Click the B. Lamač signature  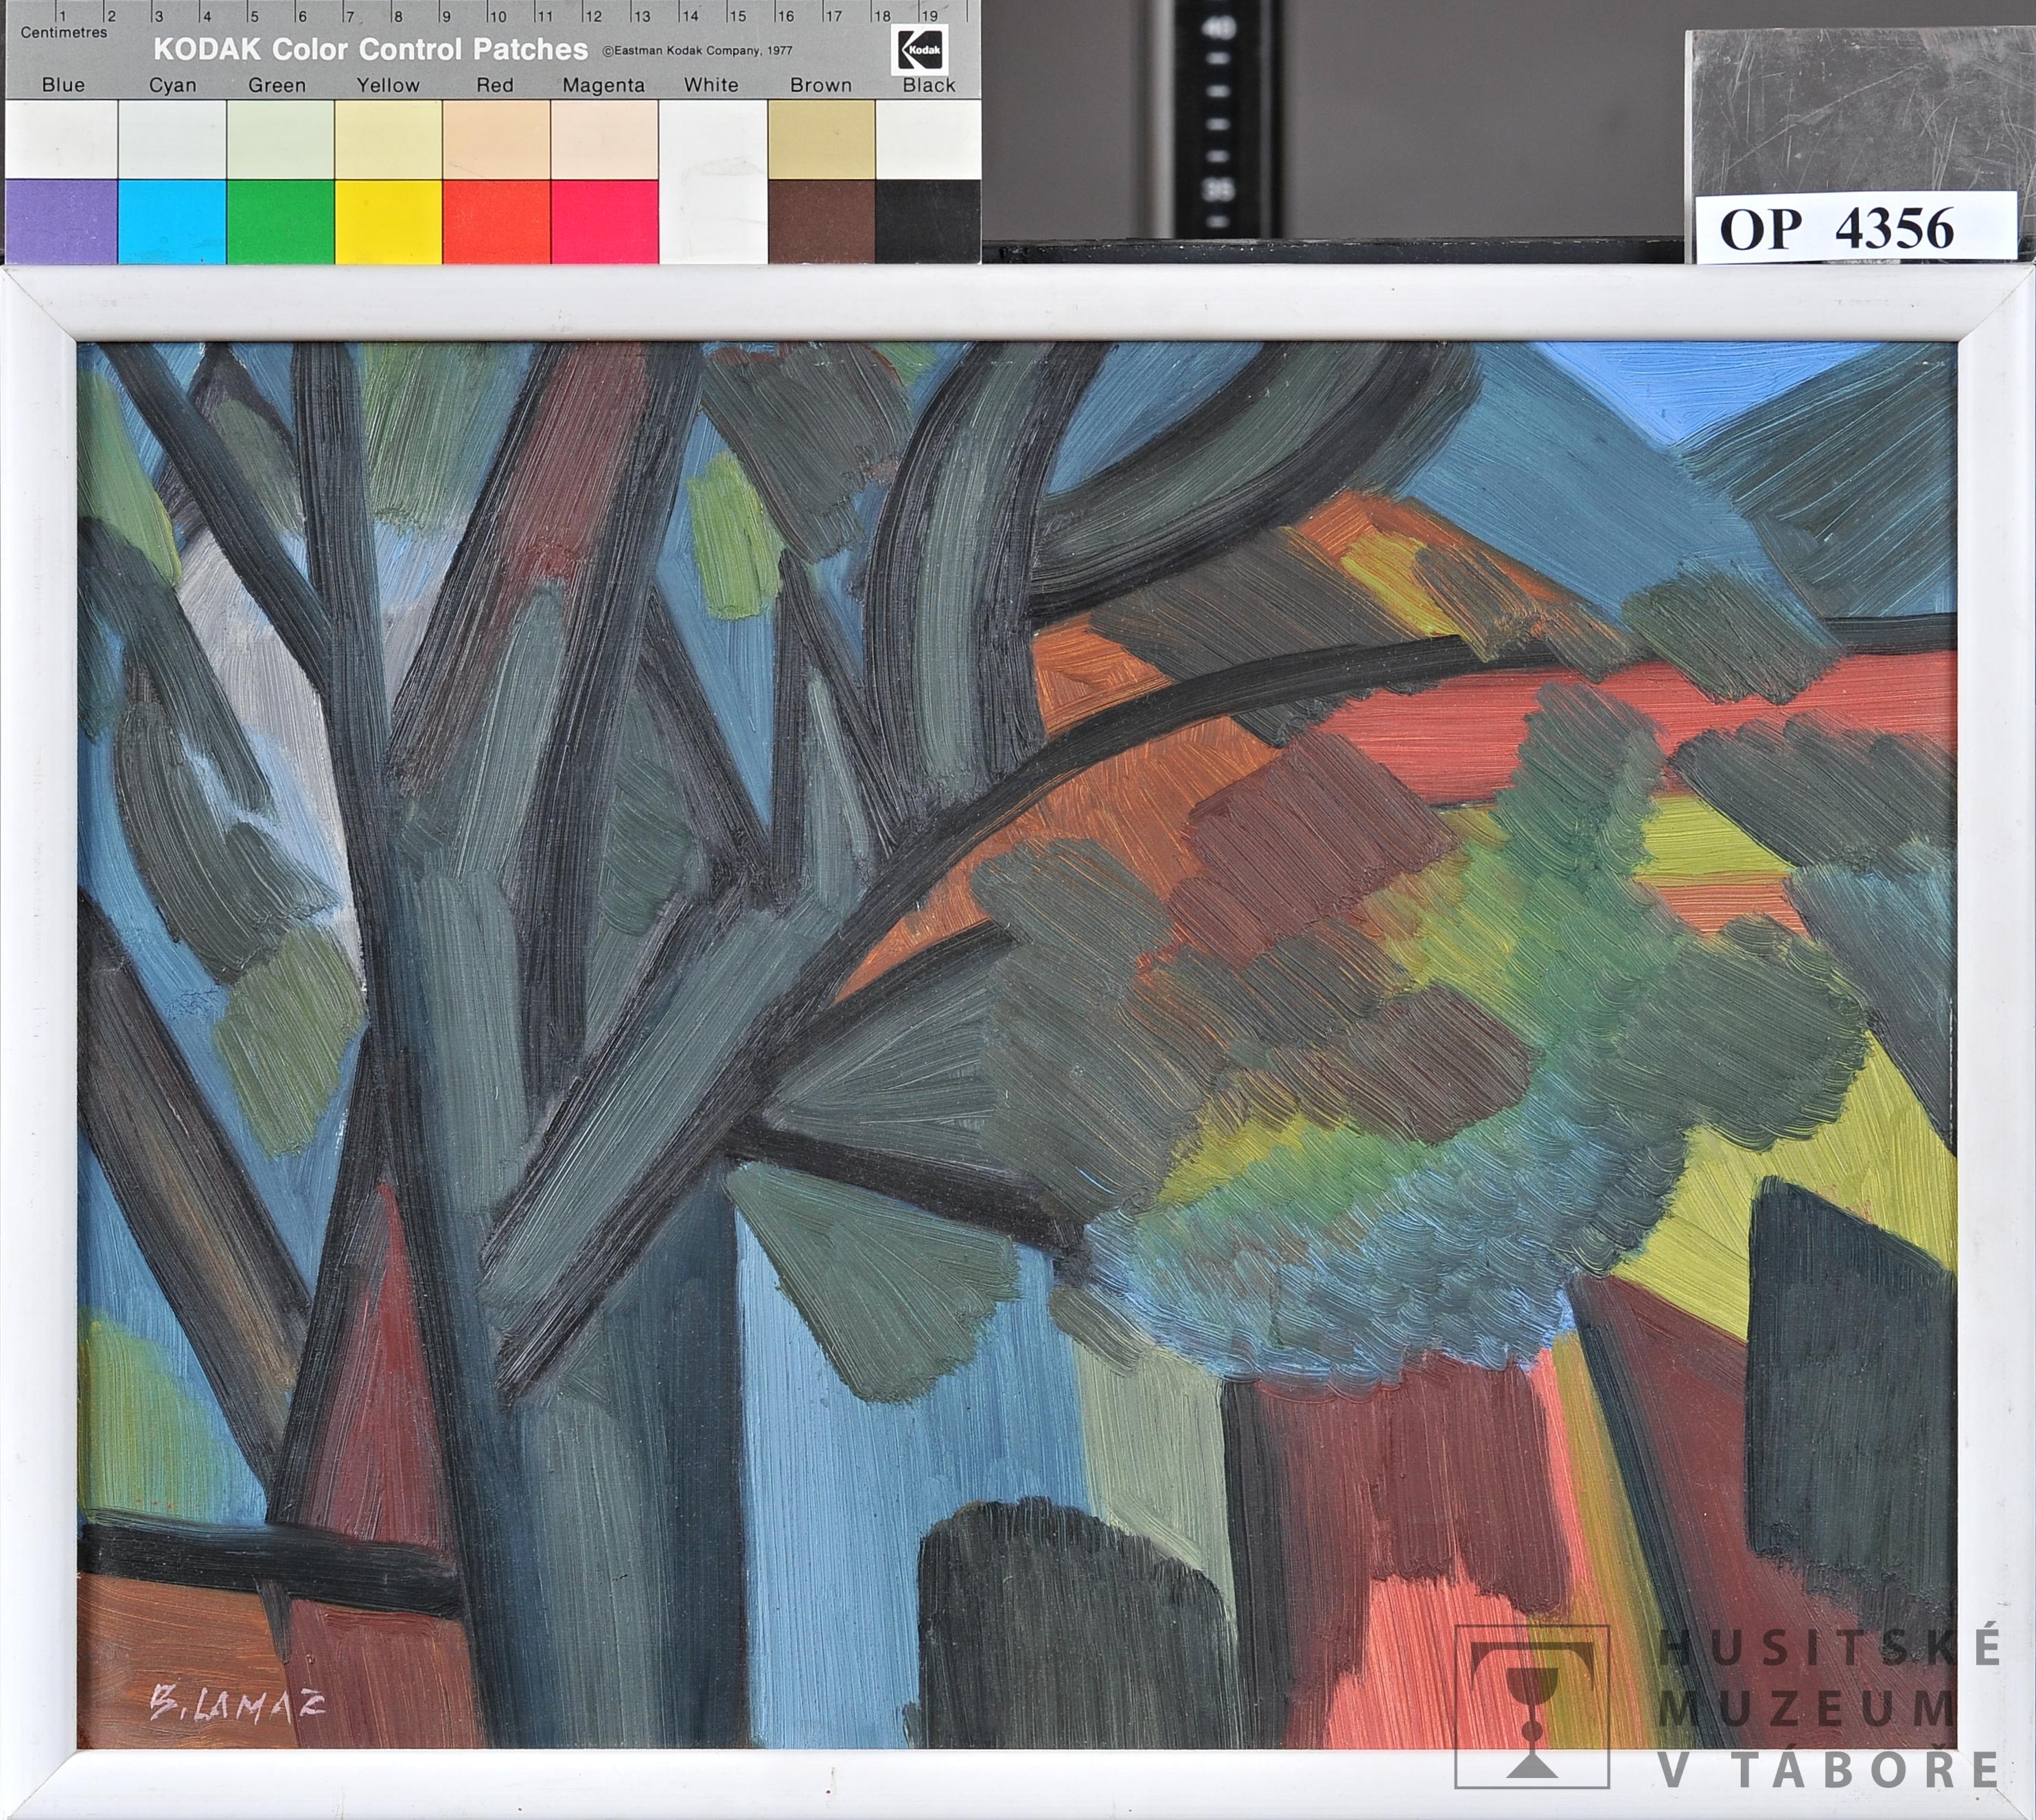pyautogui.click(x=237, y=1704)
